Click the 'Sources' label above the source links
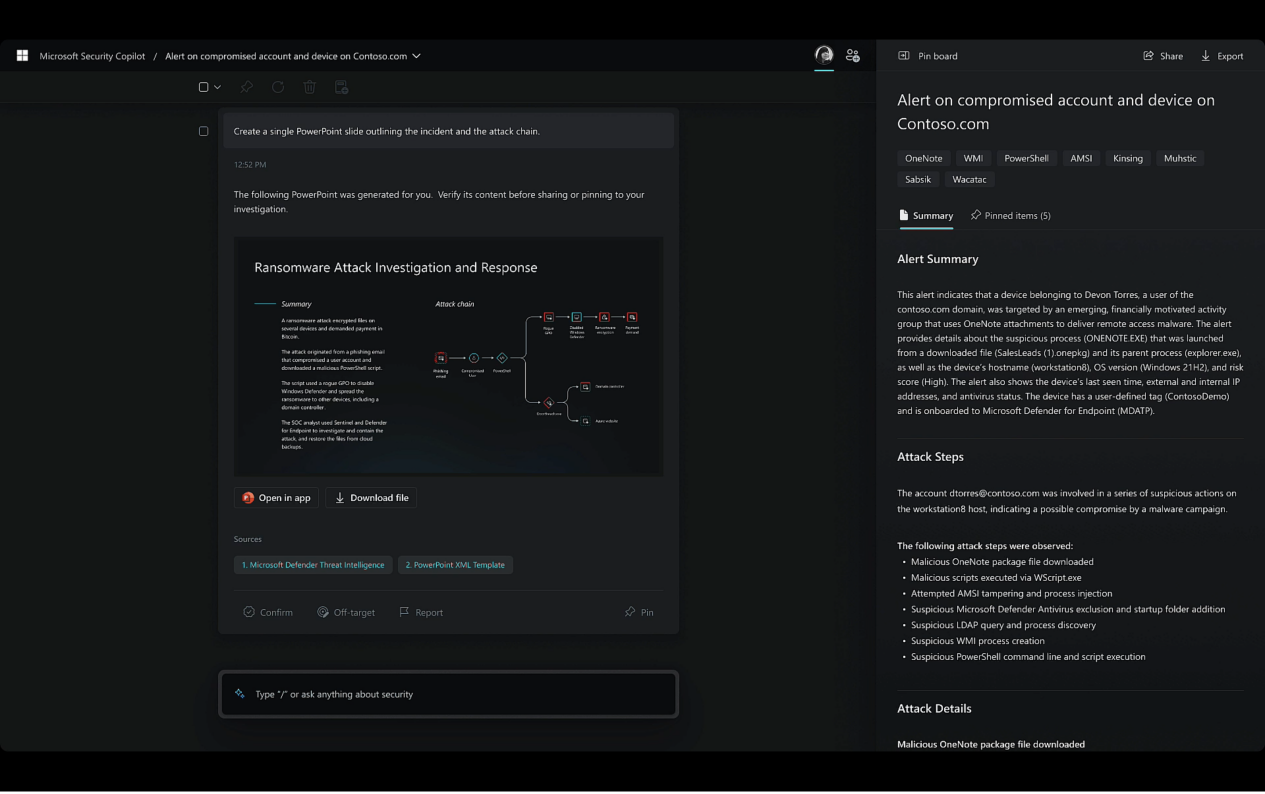The image size is (1265, 794). pyautogui.click(x=248, y=539)
